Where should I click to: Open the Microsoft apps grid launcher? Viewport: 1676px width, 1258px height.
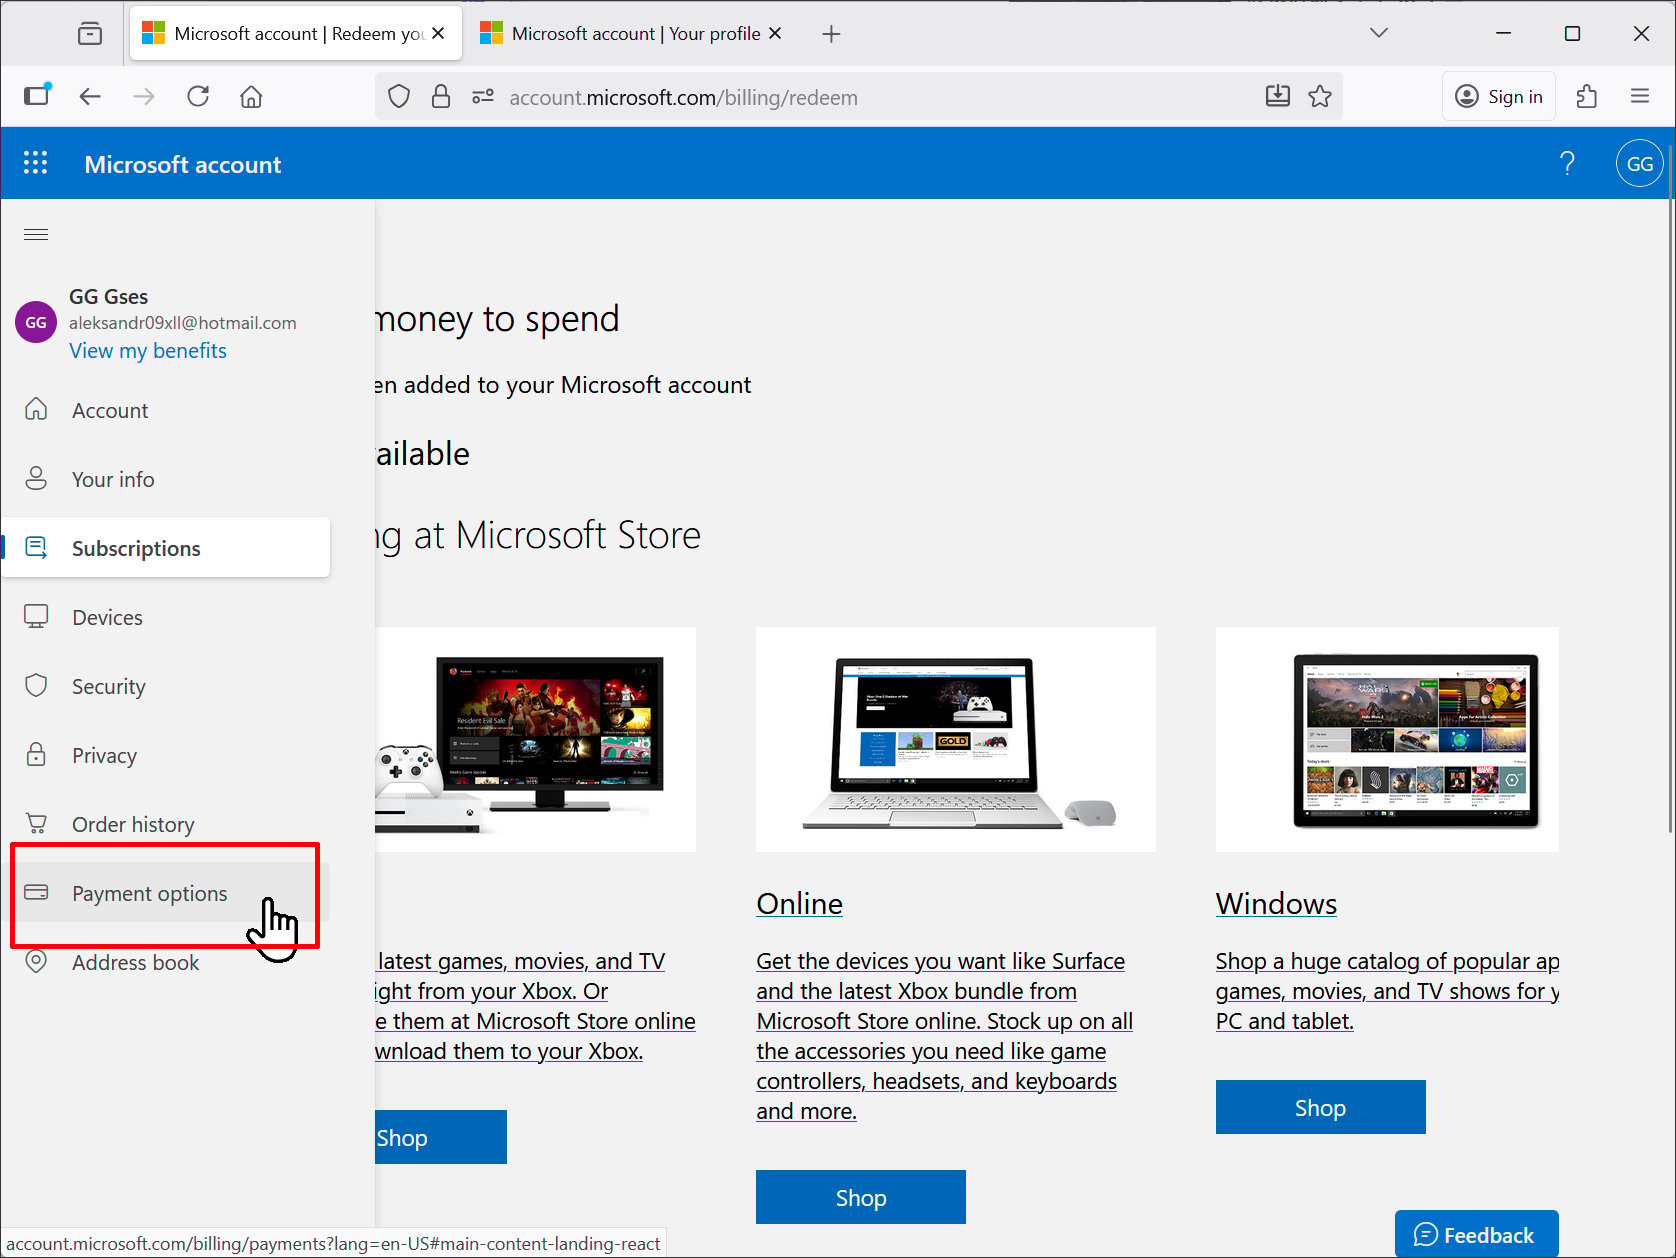36,163
